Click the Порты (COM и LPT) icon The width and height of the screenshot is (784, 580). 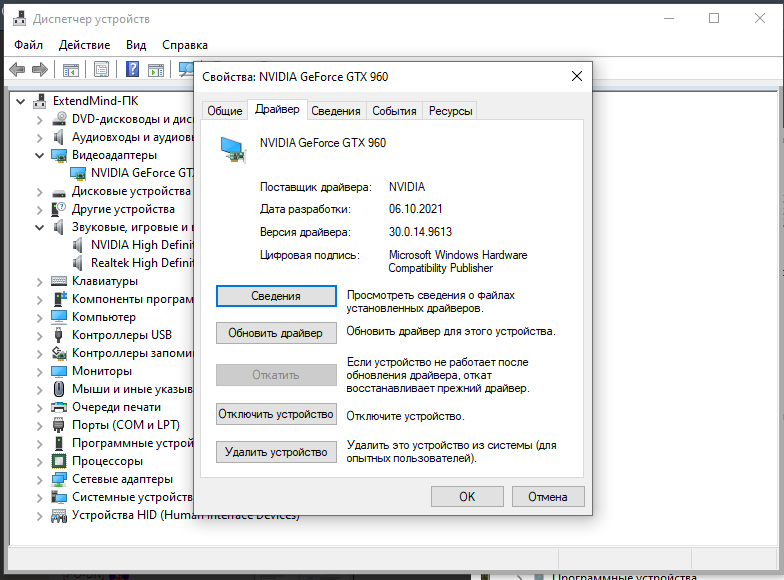58,425
